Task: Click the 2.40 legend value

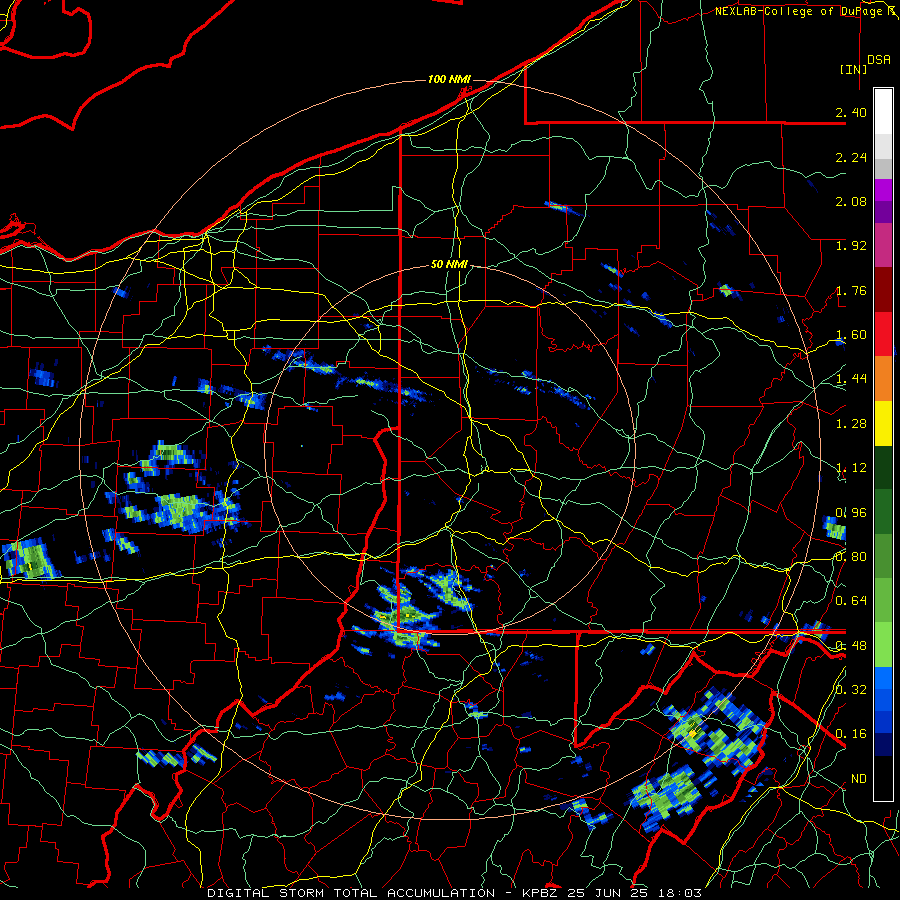Action: coord(851,112)
